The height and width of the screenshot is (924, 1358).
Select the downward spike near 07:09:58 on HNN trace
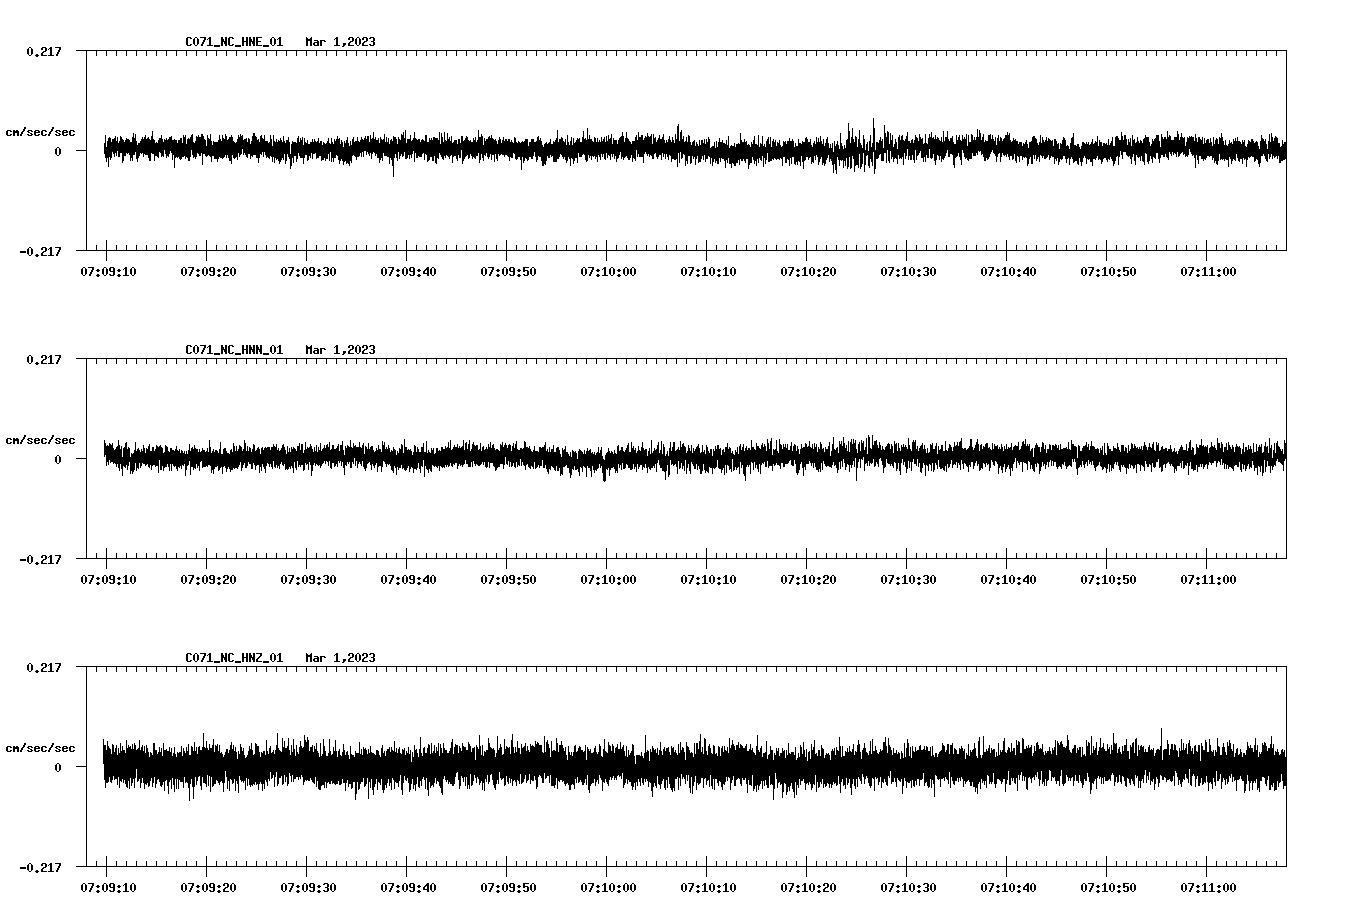605,475
